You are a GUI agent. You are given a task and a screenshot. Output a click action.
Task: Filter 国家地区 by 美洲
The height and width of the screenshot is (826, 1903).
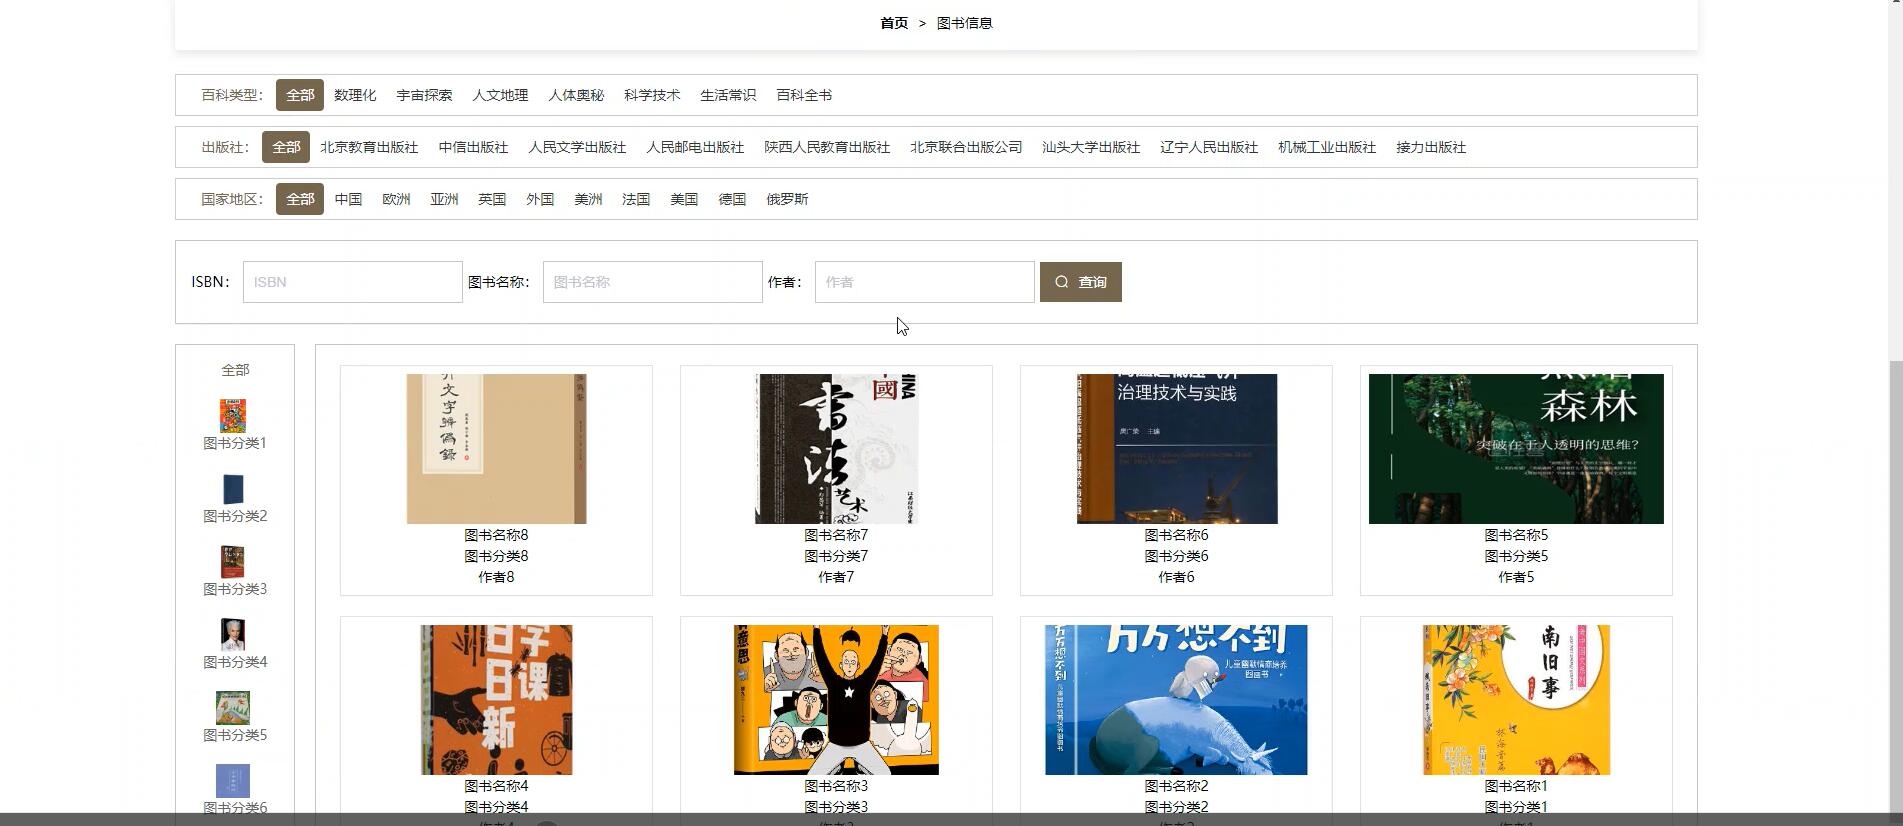pyautogui.click(x=588, y=199)
